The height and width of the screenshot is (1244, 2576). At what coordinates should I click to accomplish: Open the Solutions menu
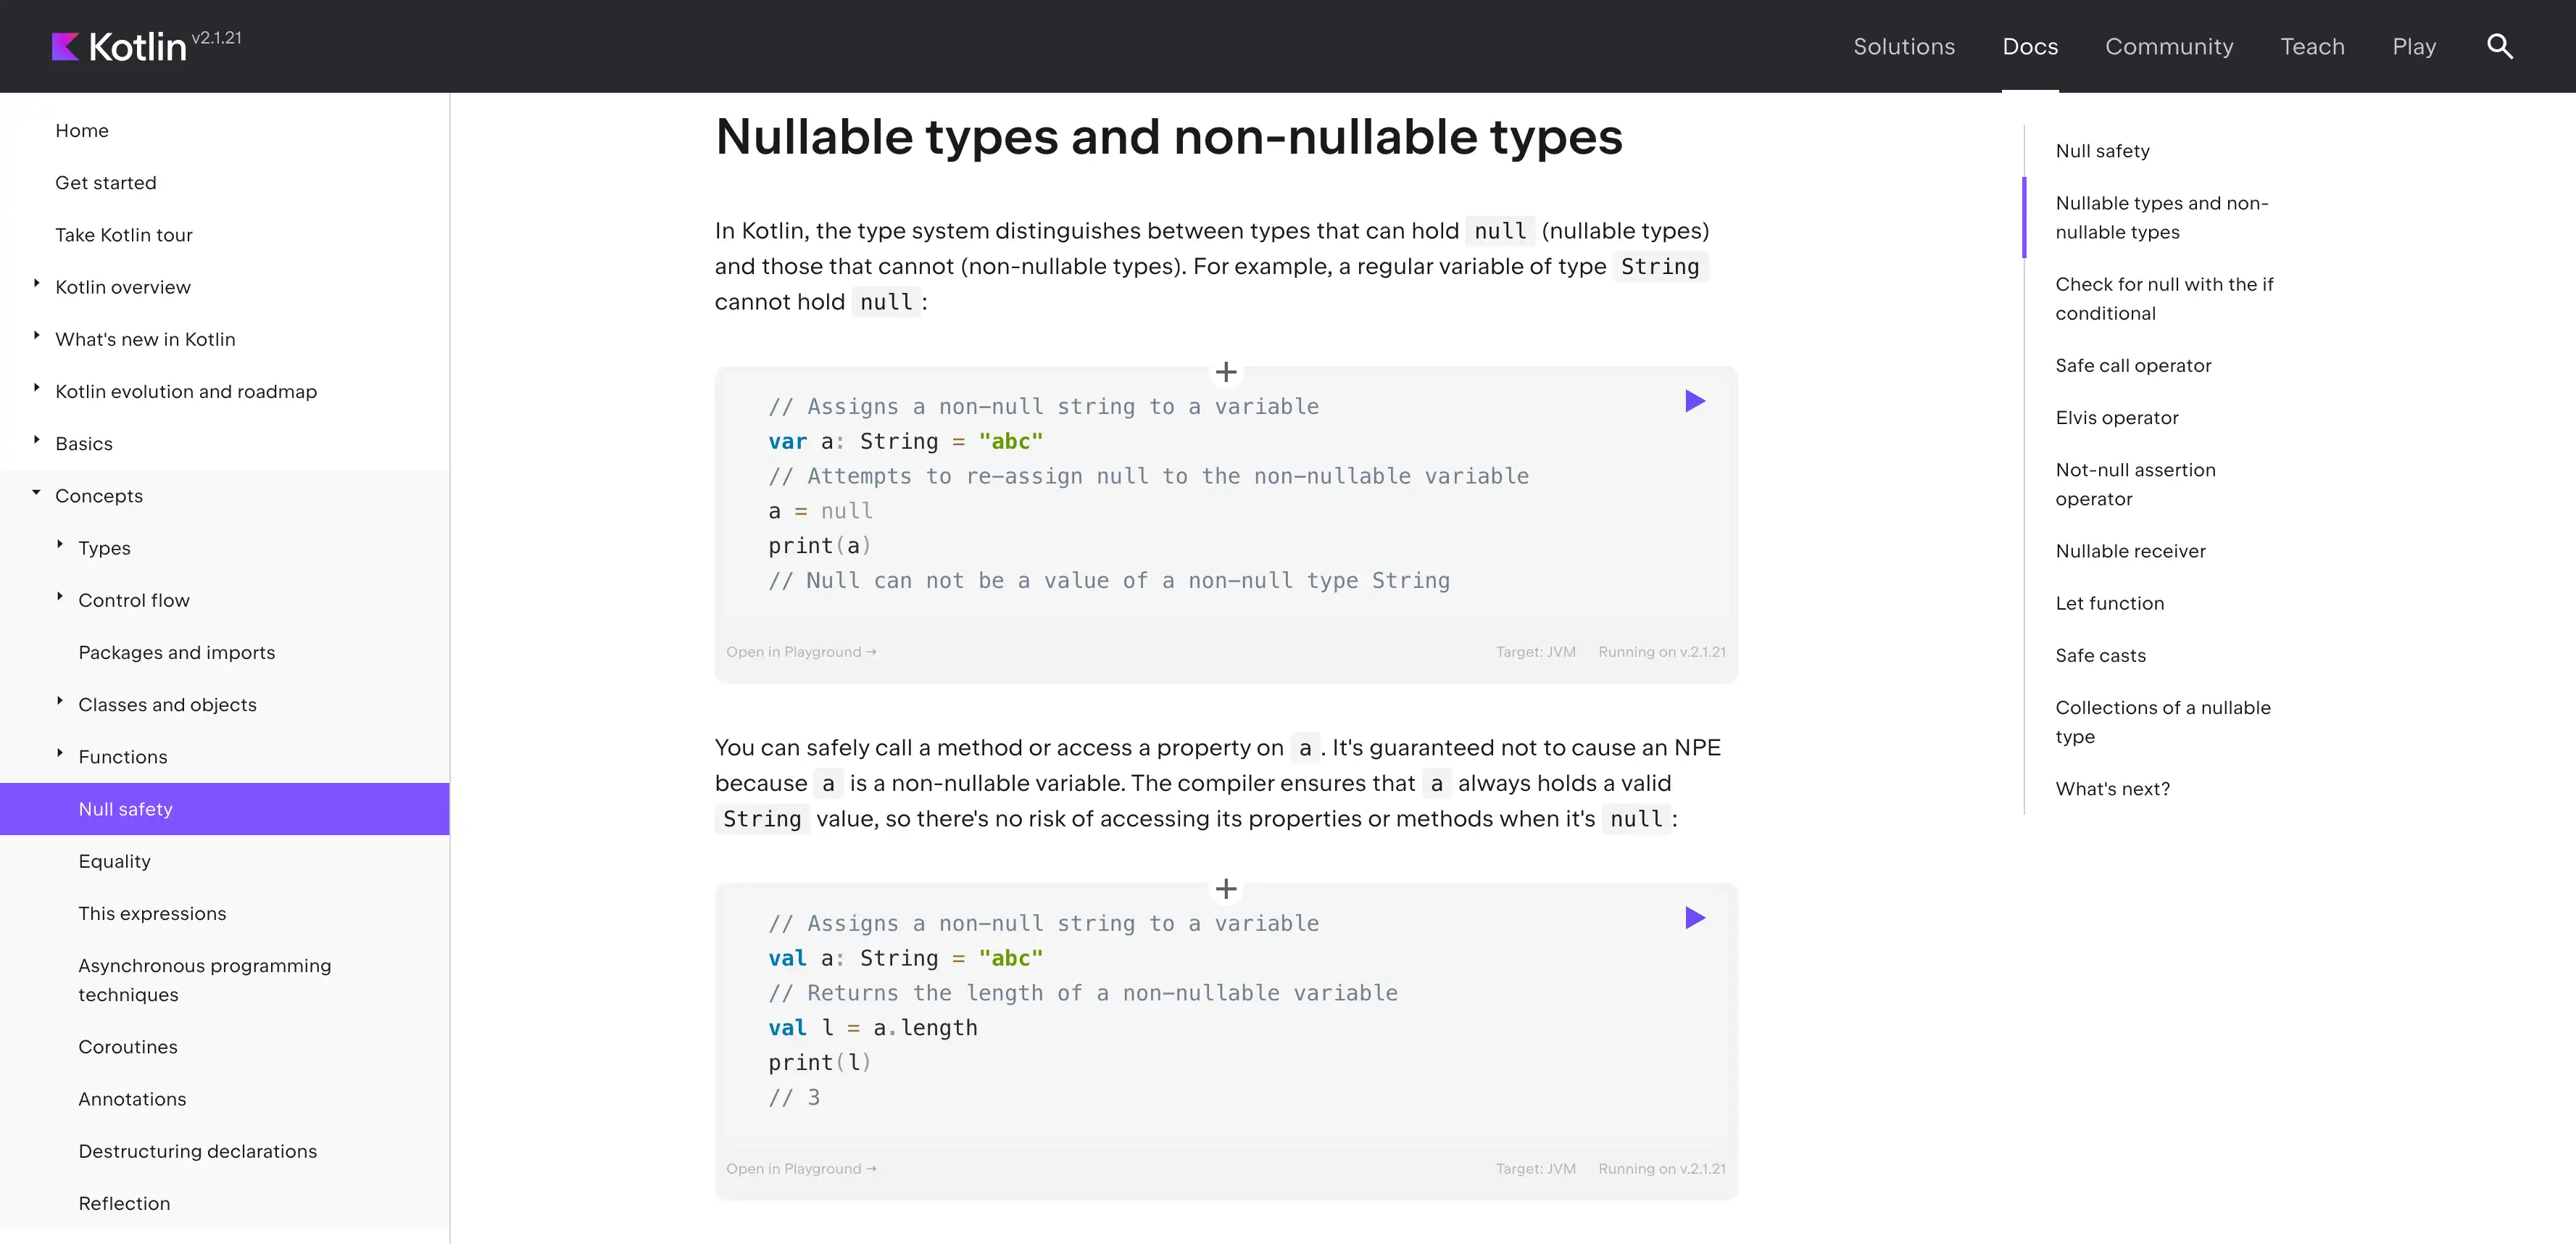pyautogui.click(x=1903, y=46)
